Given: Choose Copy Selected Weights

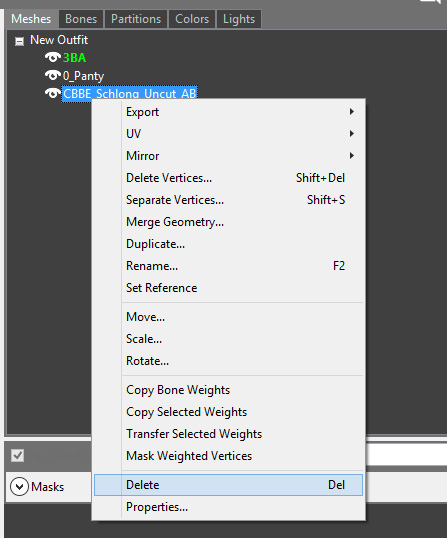Looking at the screenshot, I should click(x=228, y=412).
